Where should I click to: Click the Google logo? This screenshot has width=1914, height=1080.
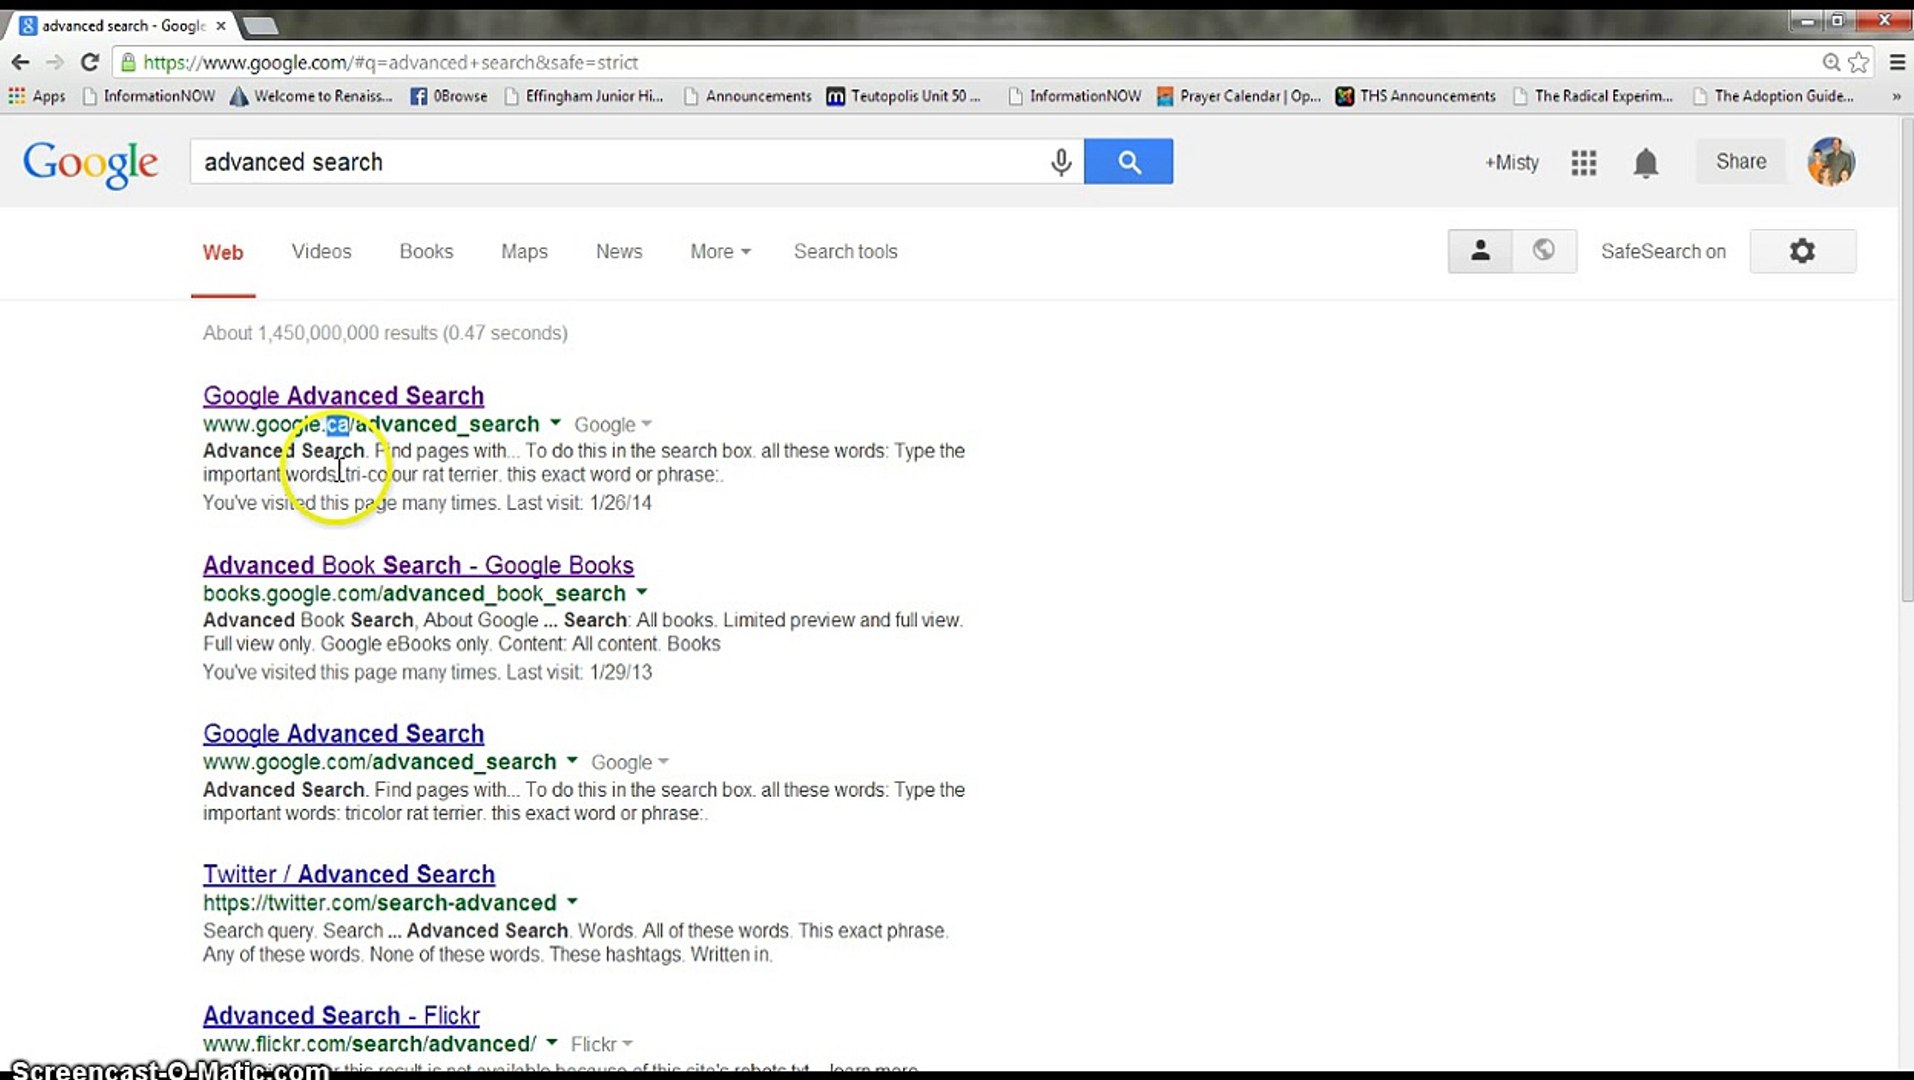pyautogui.click(x=90, y=163)
